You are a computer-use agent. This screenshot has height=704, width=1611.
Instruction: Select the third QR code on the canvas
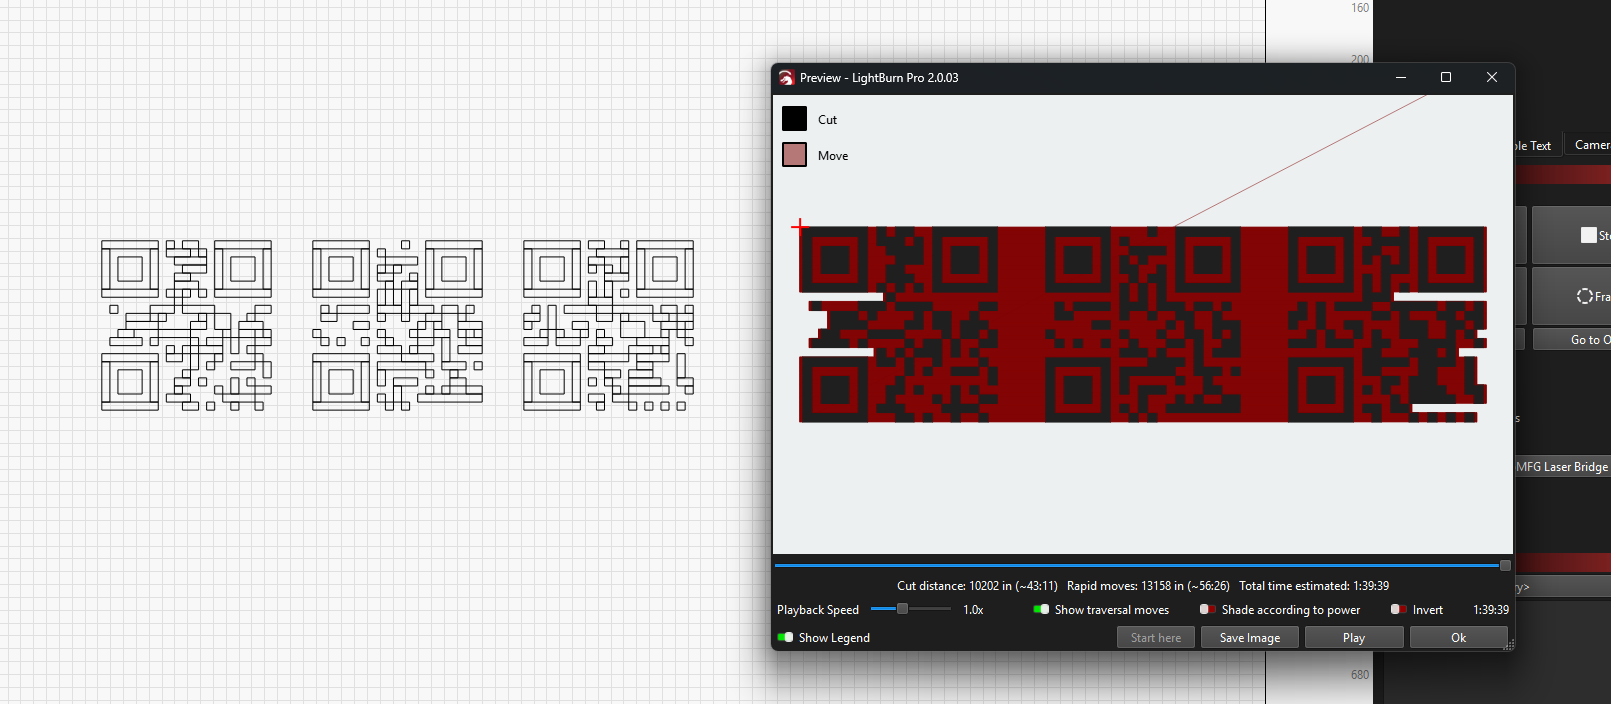pos(608,325)
